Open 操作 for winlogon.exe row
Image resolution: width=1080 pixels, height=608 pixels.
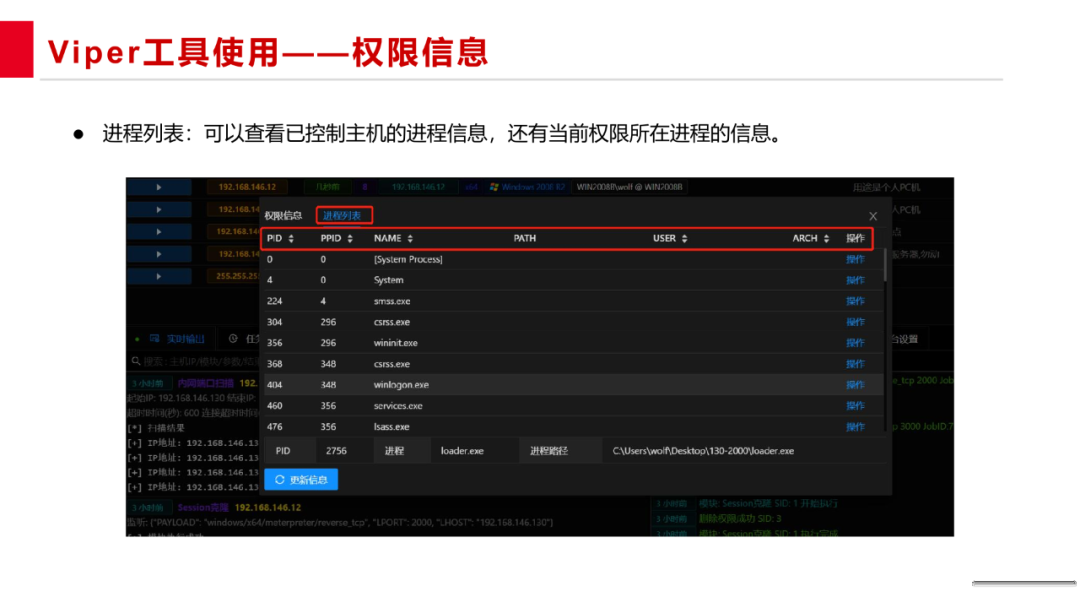855,385
